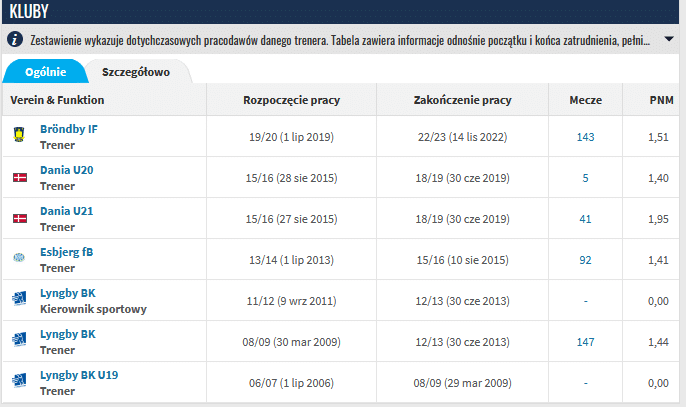Click the 92 matches link for Esbjerg fB

(585, 259)
